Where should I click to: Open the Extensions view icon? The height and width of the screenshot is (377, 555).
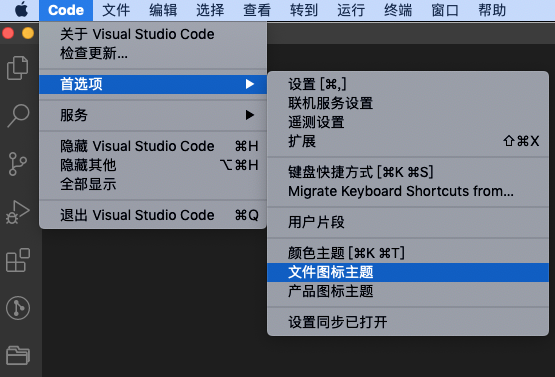pyautogui.click(x=18, y=260)
